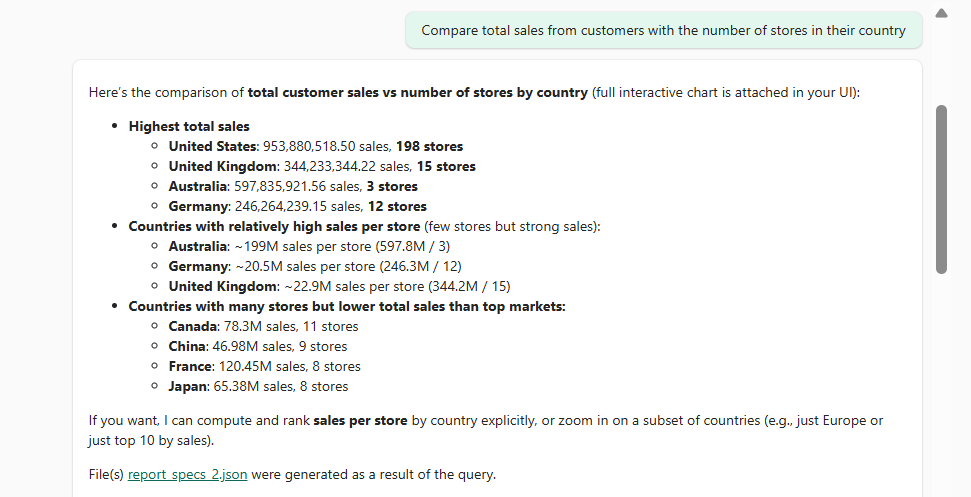Click the 'If you want, I can compute' paragraph

[486, 430]
